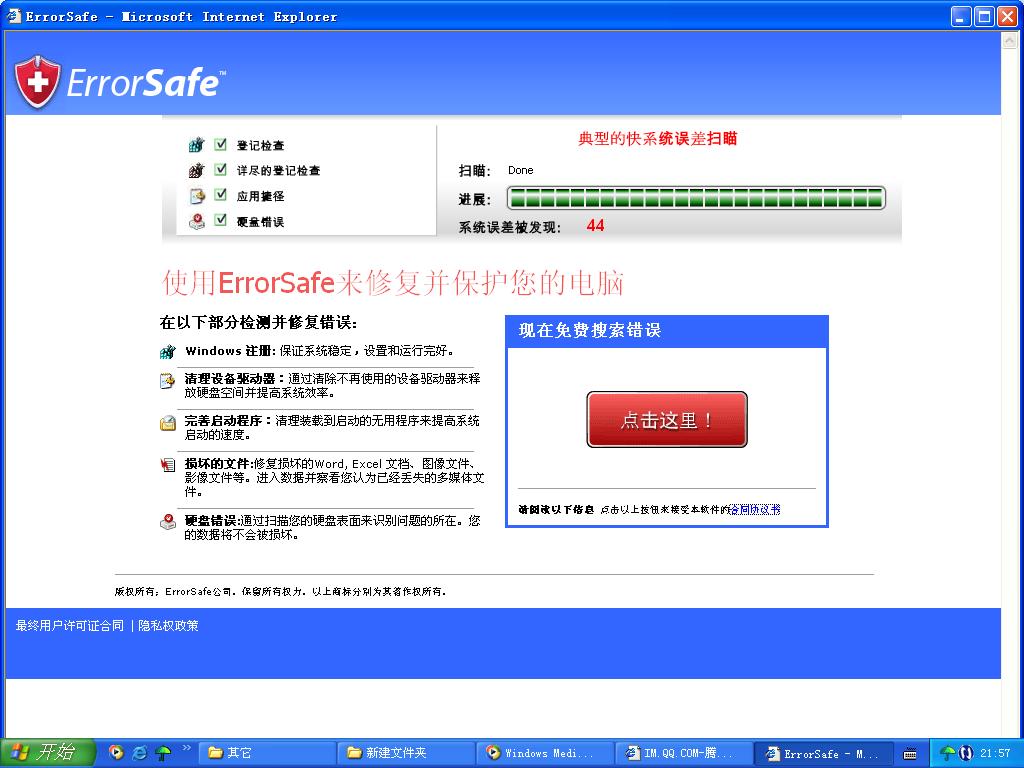Launch Windows Media Player from quick launch
Viewport: 1024px width, 768px height.
[116, 752]
